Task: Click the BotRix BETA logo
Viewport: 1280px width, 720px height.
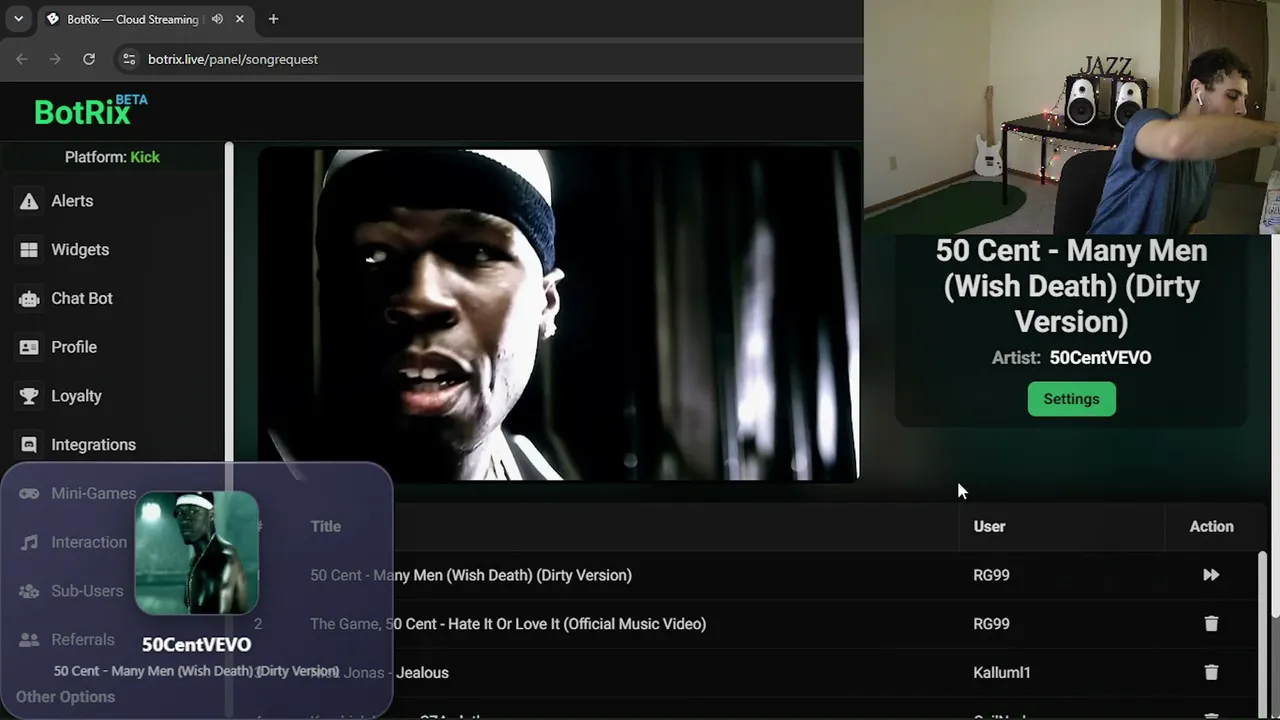Action: pyautogui.click(x=91, y=111)
